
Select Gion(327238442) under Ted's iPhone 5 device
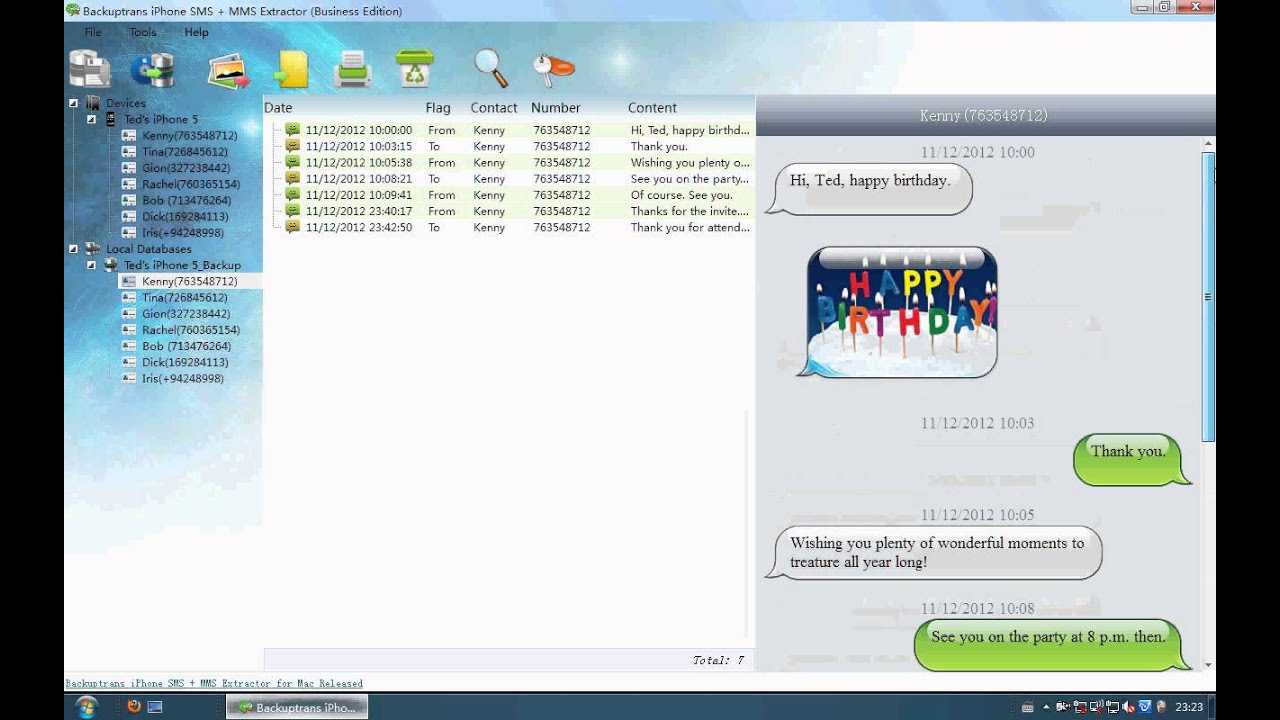[185, 168]
